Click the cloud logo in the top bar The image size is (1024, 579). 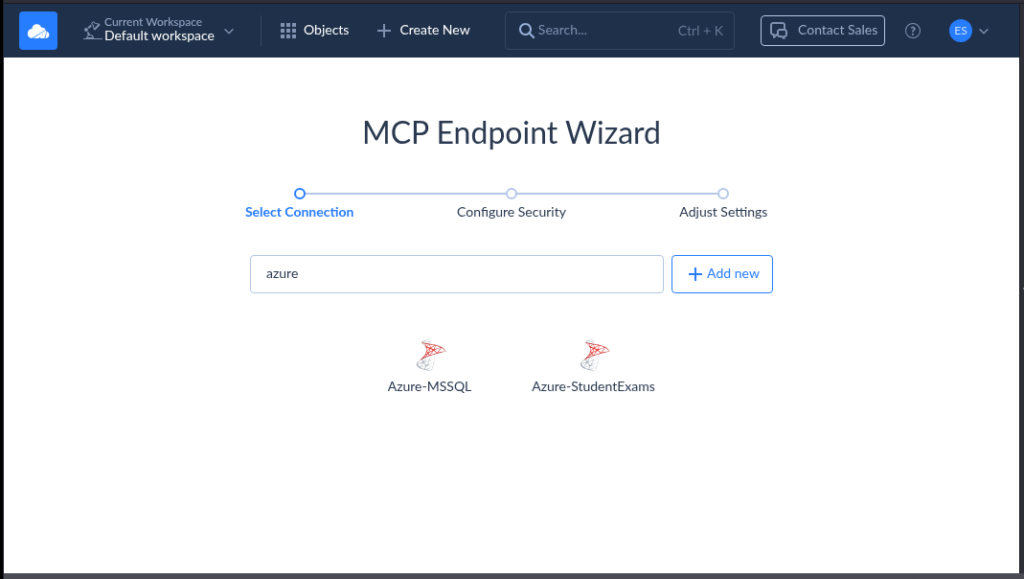tap(37, 30)
